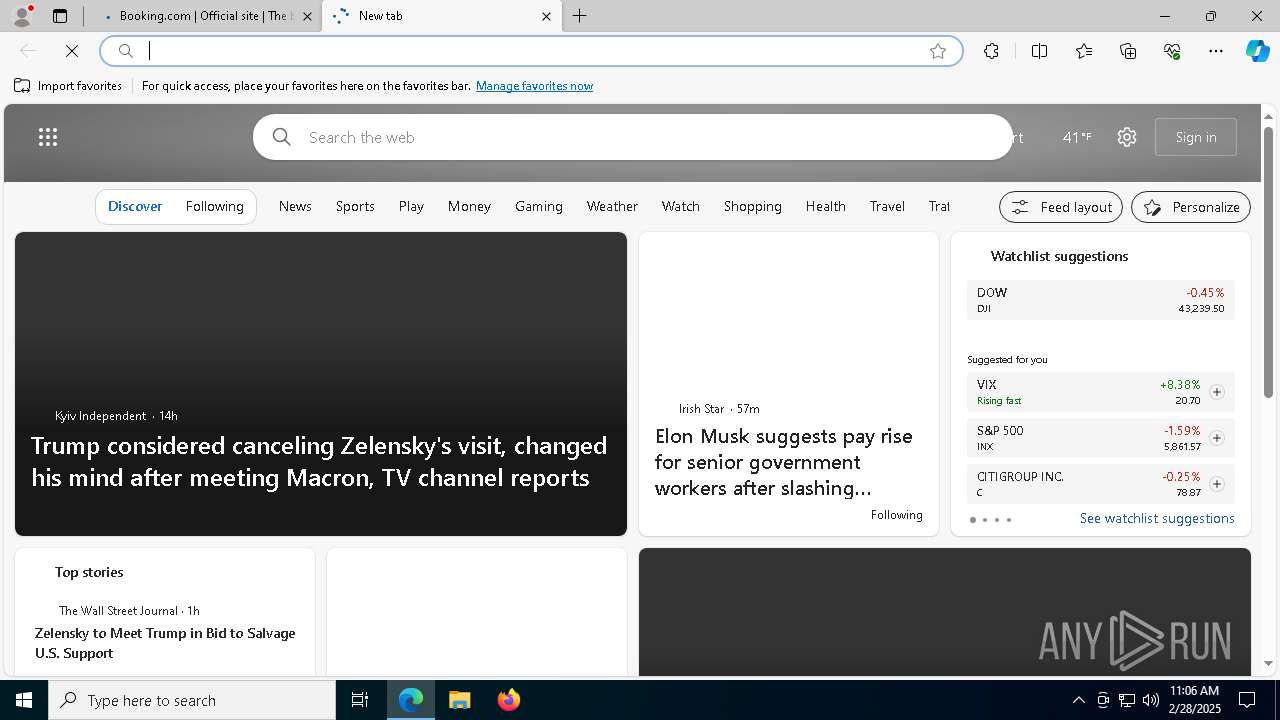Open Windows Start menu
The image size is (1280, 720).
pyautogui.click(x=24, y=700)
